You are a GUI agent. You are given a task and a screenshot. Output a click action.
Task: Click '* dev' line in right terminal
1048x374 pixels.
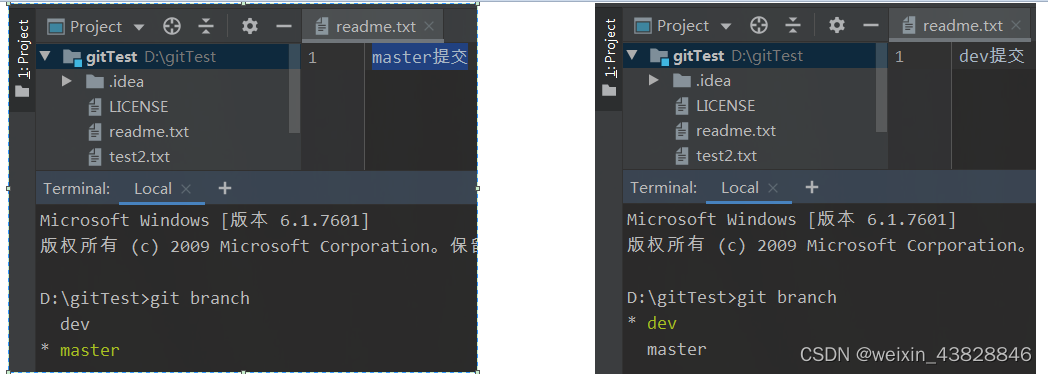click(652, 324)
